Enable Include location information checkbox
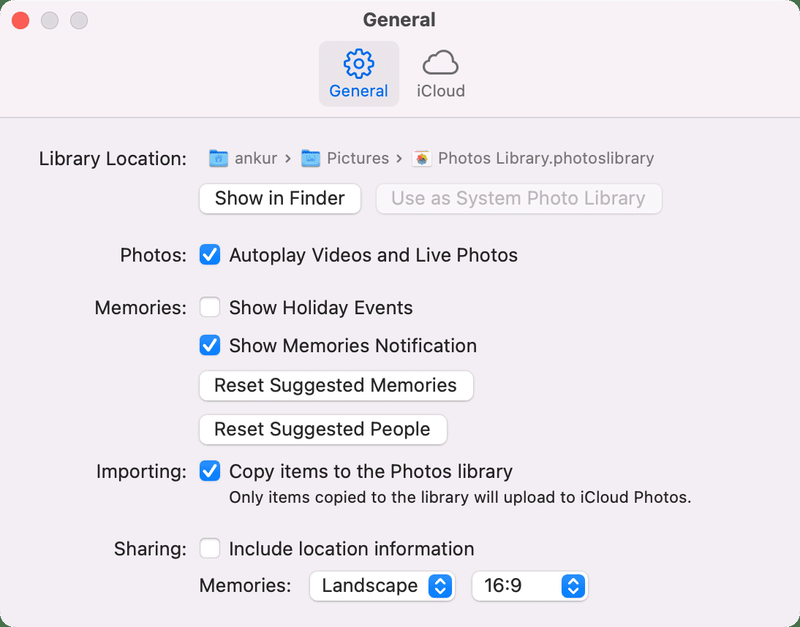The width and height of the screenshot is (800, 627). (210, 549)
